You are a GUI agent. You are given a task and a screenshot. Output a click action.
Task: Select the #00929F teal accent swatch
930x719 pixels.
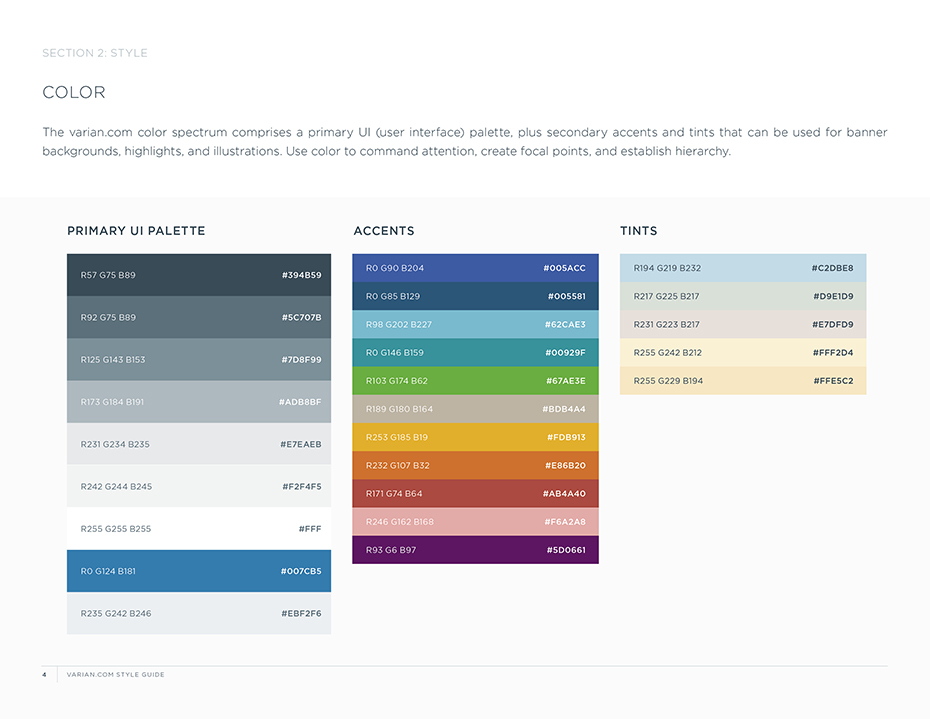pyautogui.click(x=475, y=352)
